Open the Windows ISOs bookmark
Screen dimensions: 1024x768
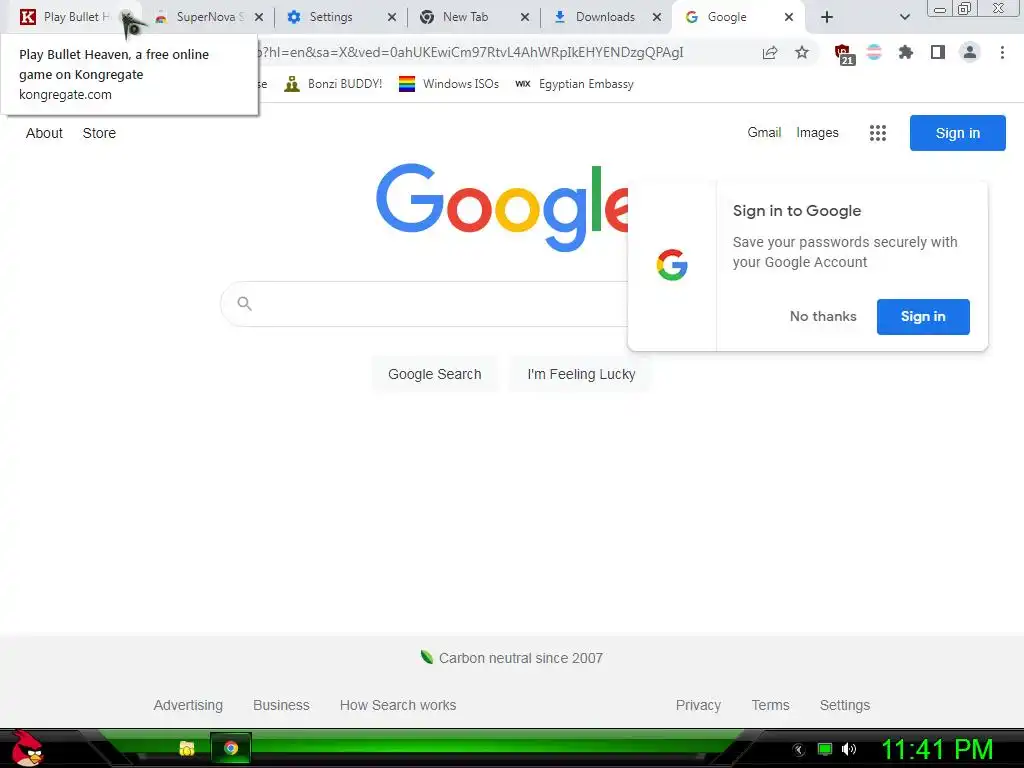pyautogui.click(x=449, y=84)
